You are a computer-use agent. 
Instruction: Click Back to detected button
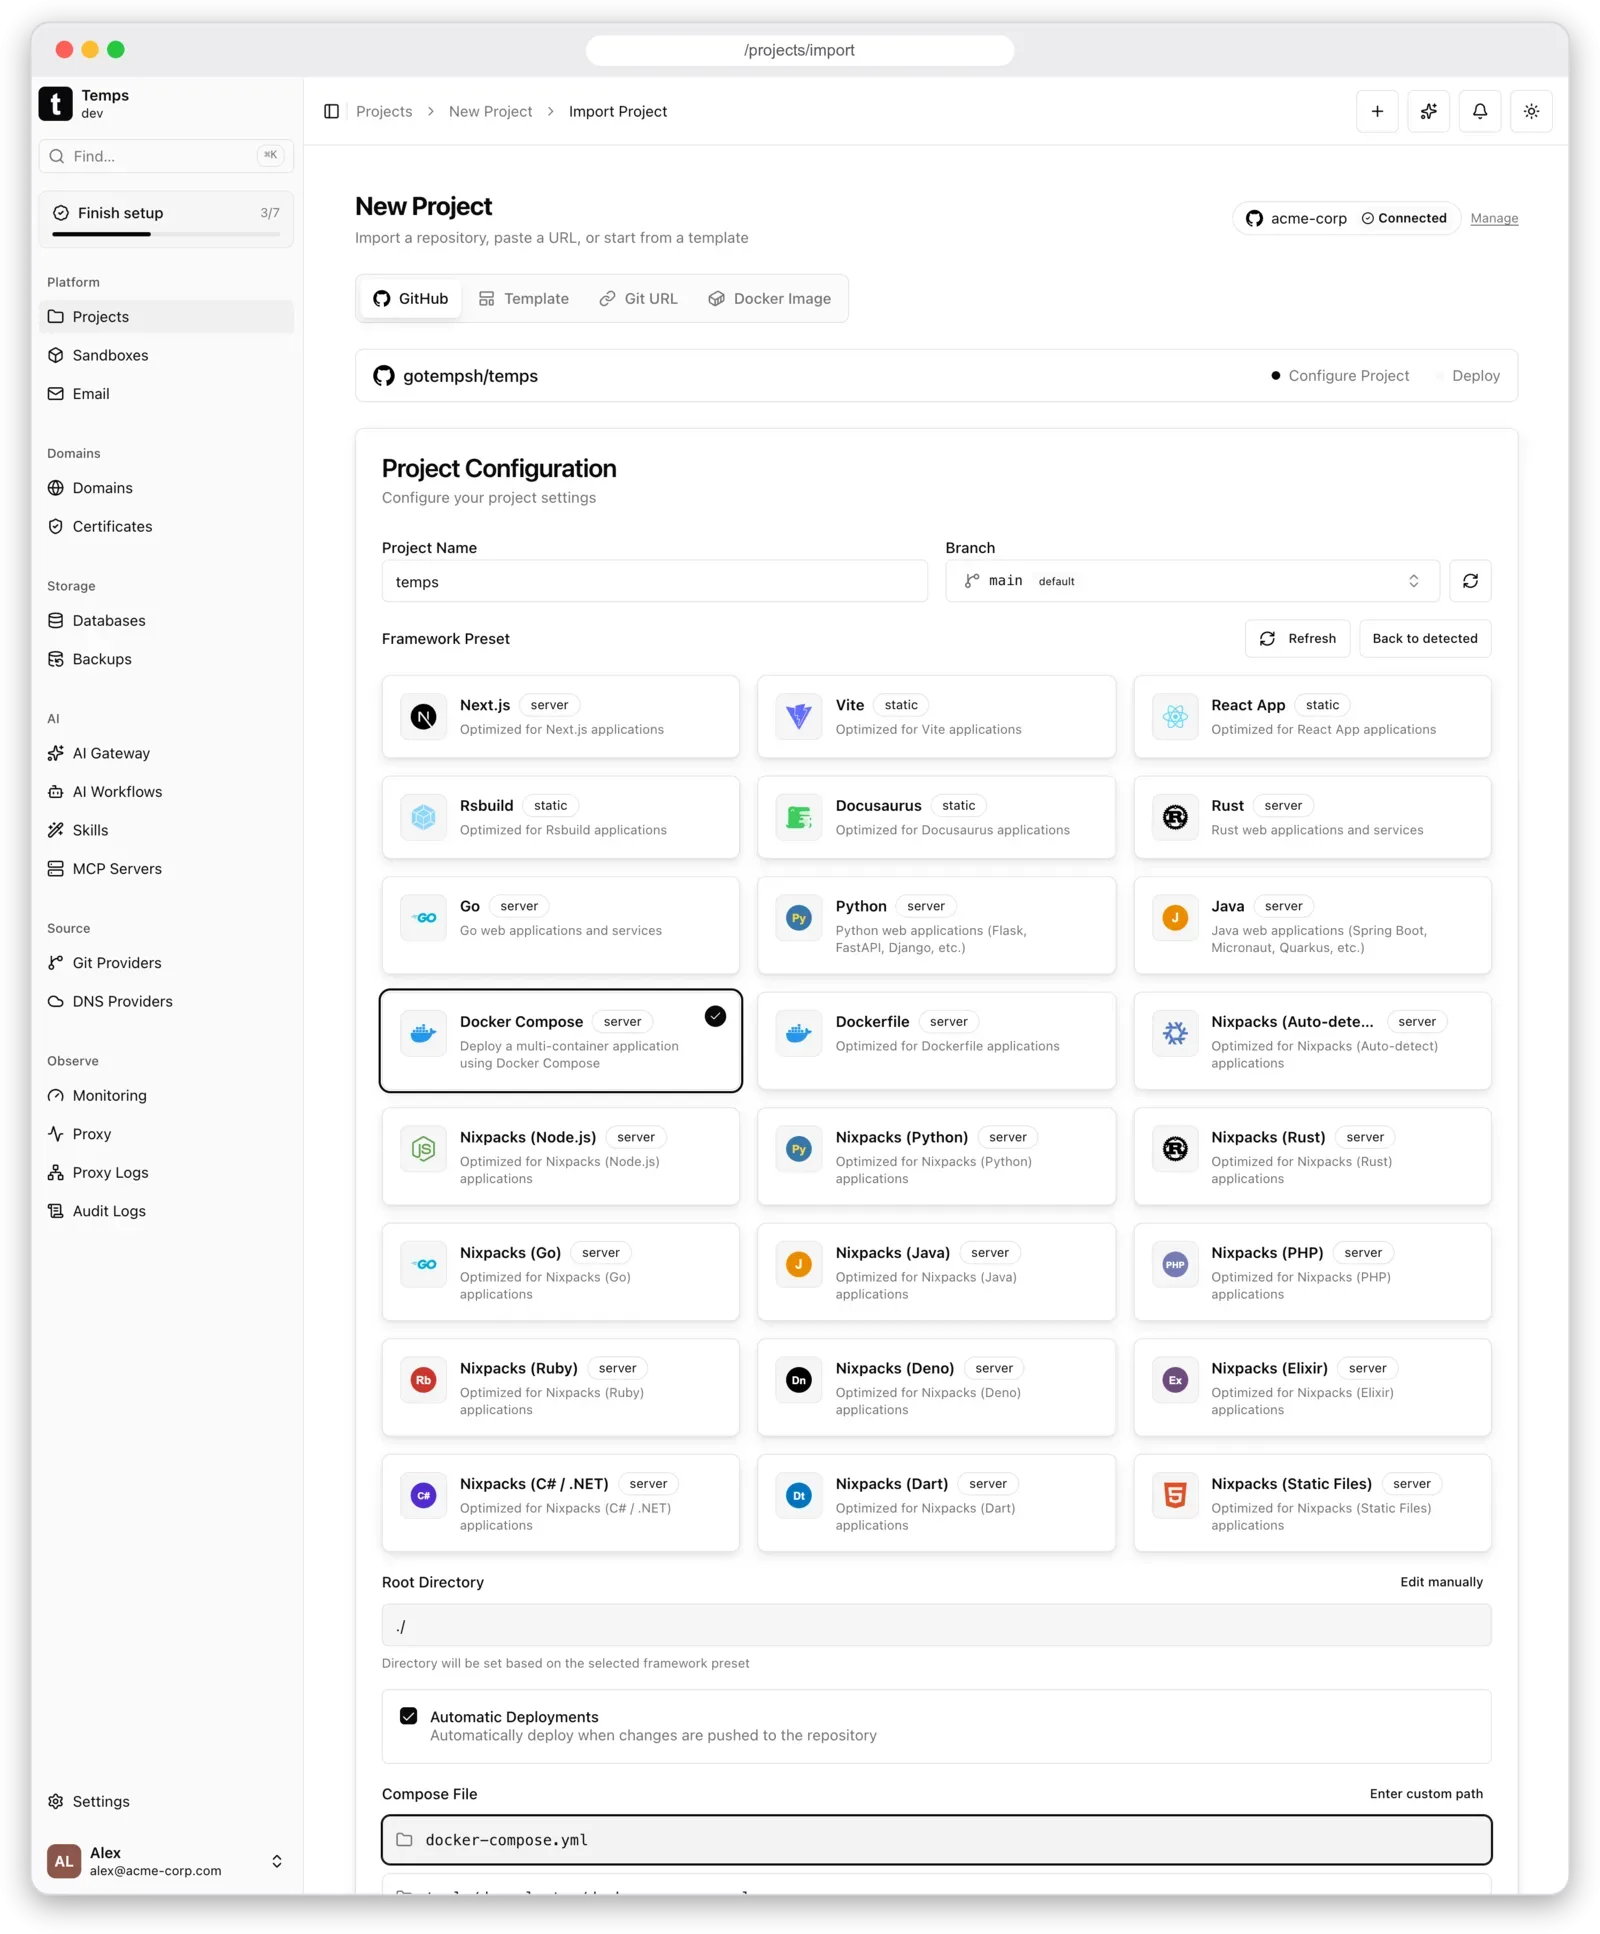click(x=1424, y=638)
